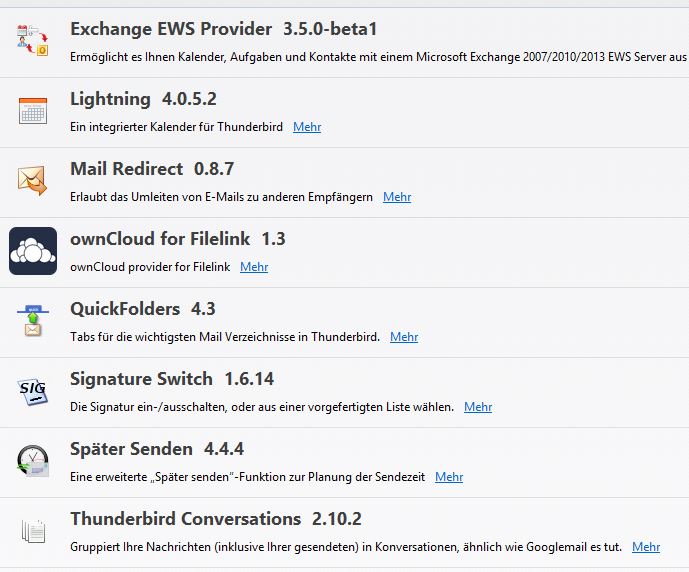Follow Mehr link for Signature Switch
Screen dimensions: 689x572
(x=478, y=407)
